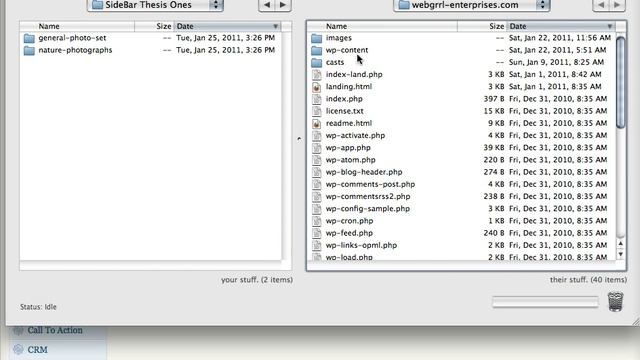The image size is (640, 360).
Task: Click the wp-commentsrss2.php file icon
Action: [x=316, y=197]
